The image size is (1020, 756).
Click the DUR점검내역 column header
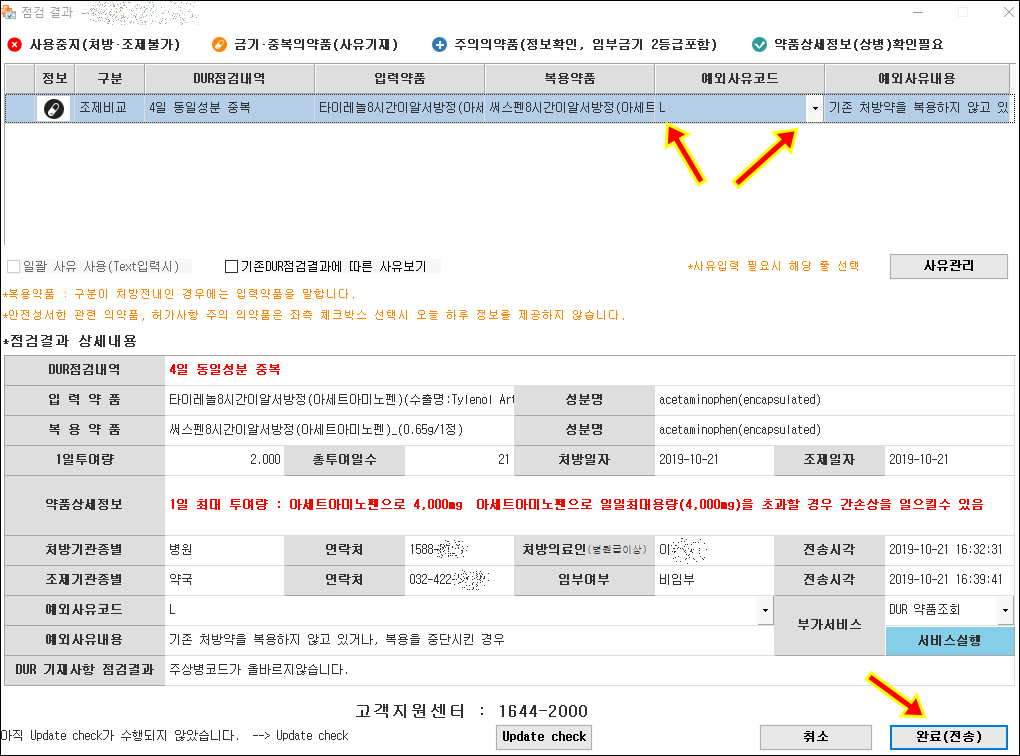(x=229, y=78)
